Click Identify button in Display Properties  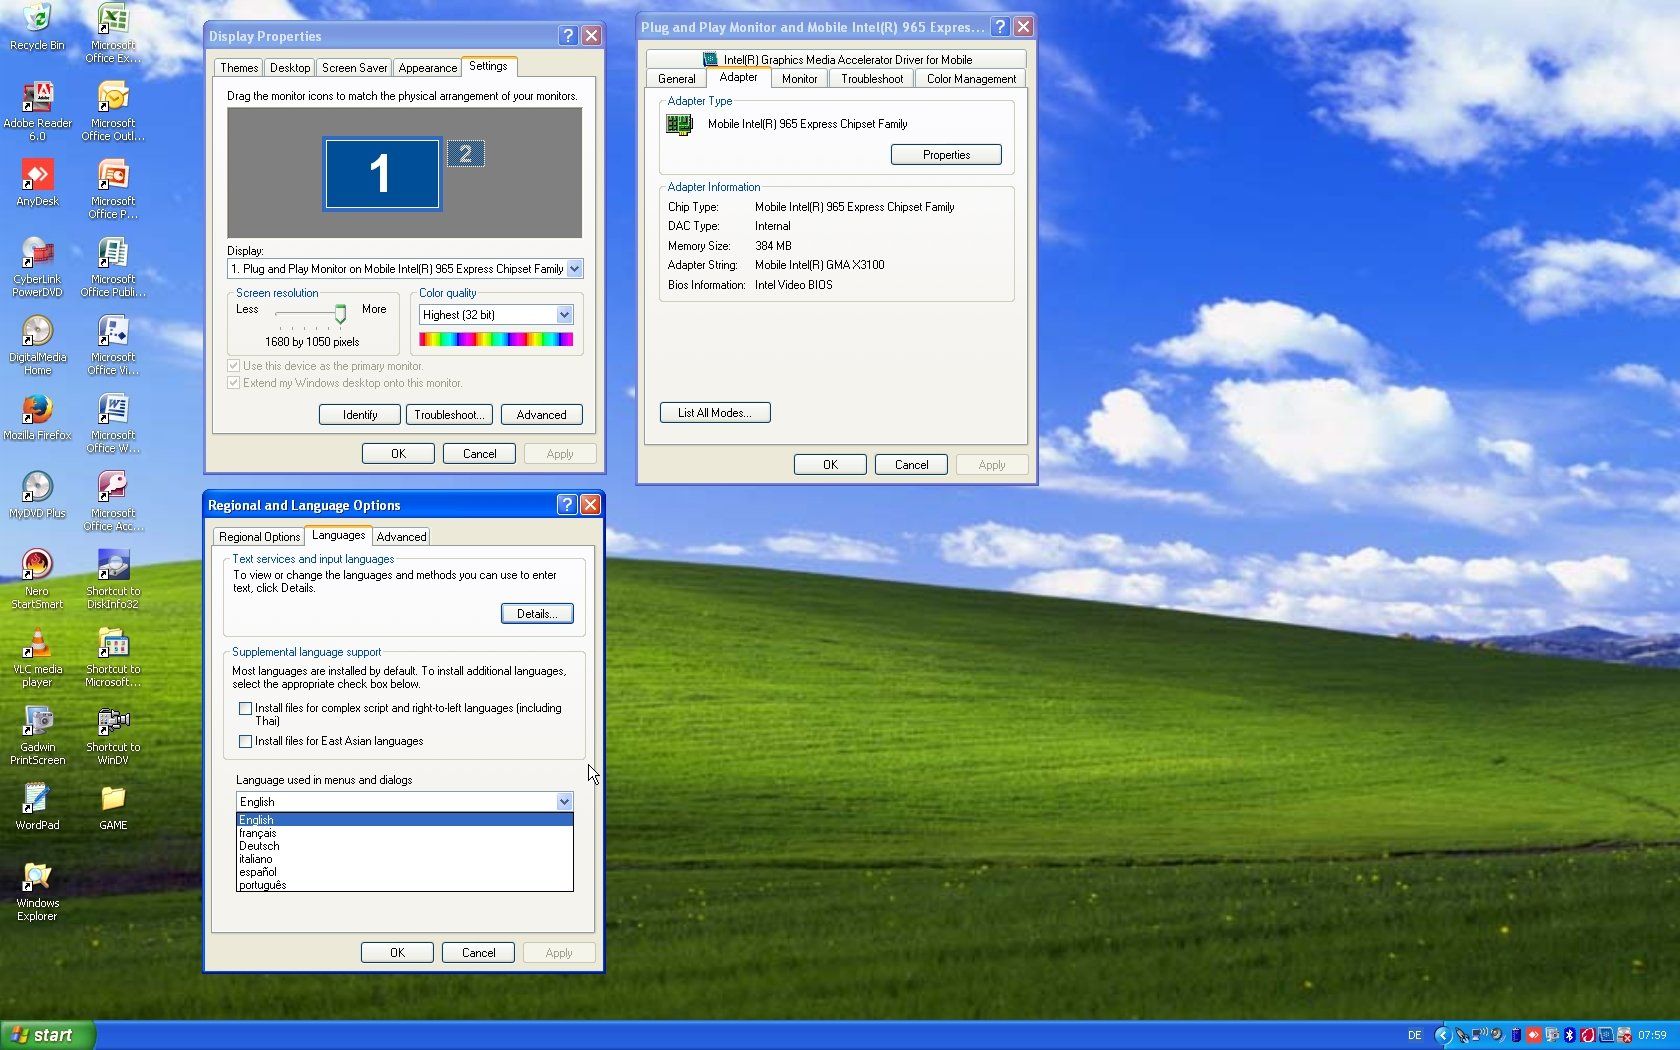coord(360,415)
